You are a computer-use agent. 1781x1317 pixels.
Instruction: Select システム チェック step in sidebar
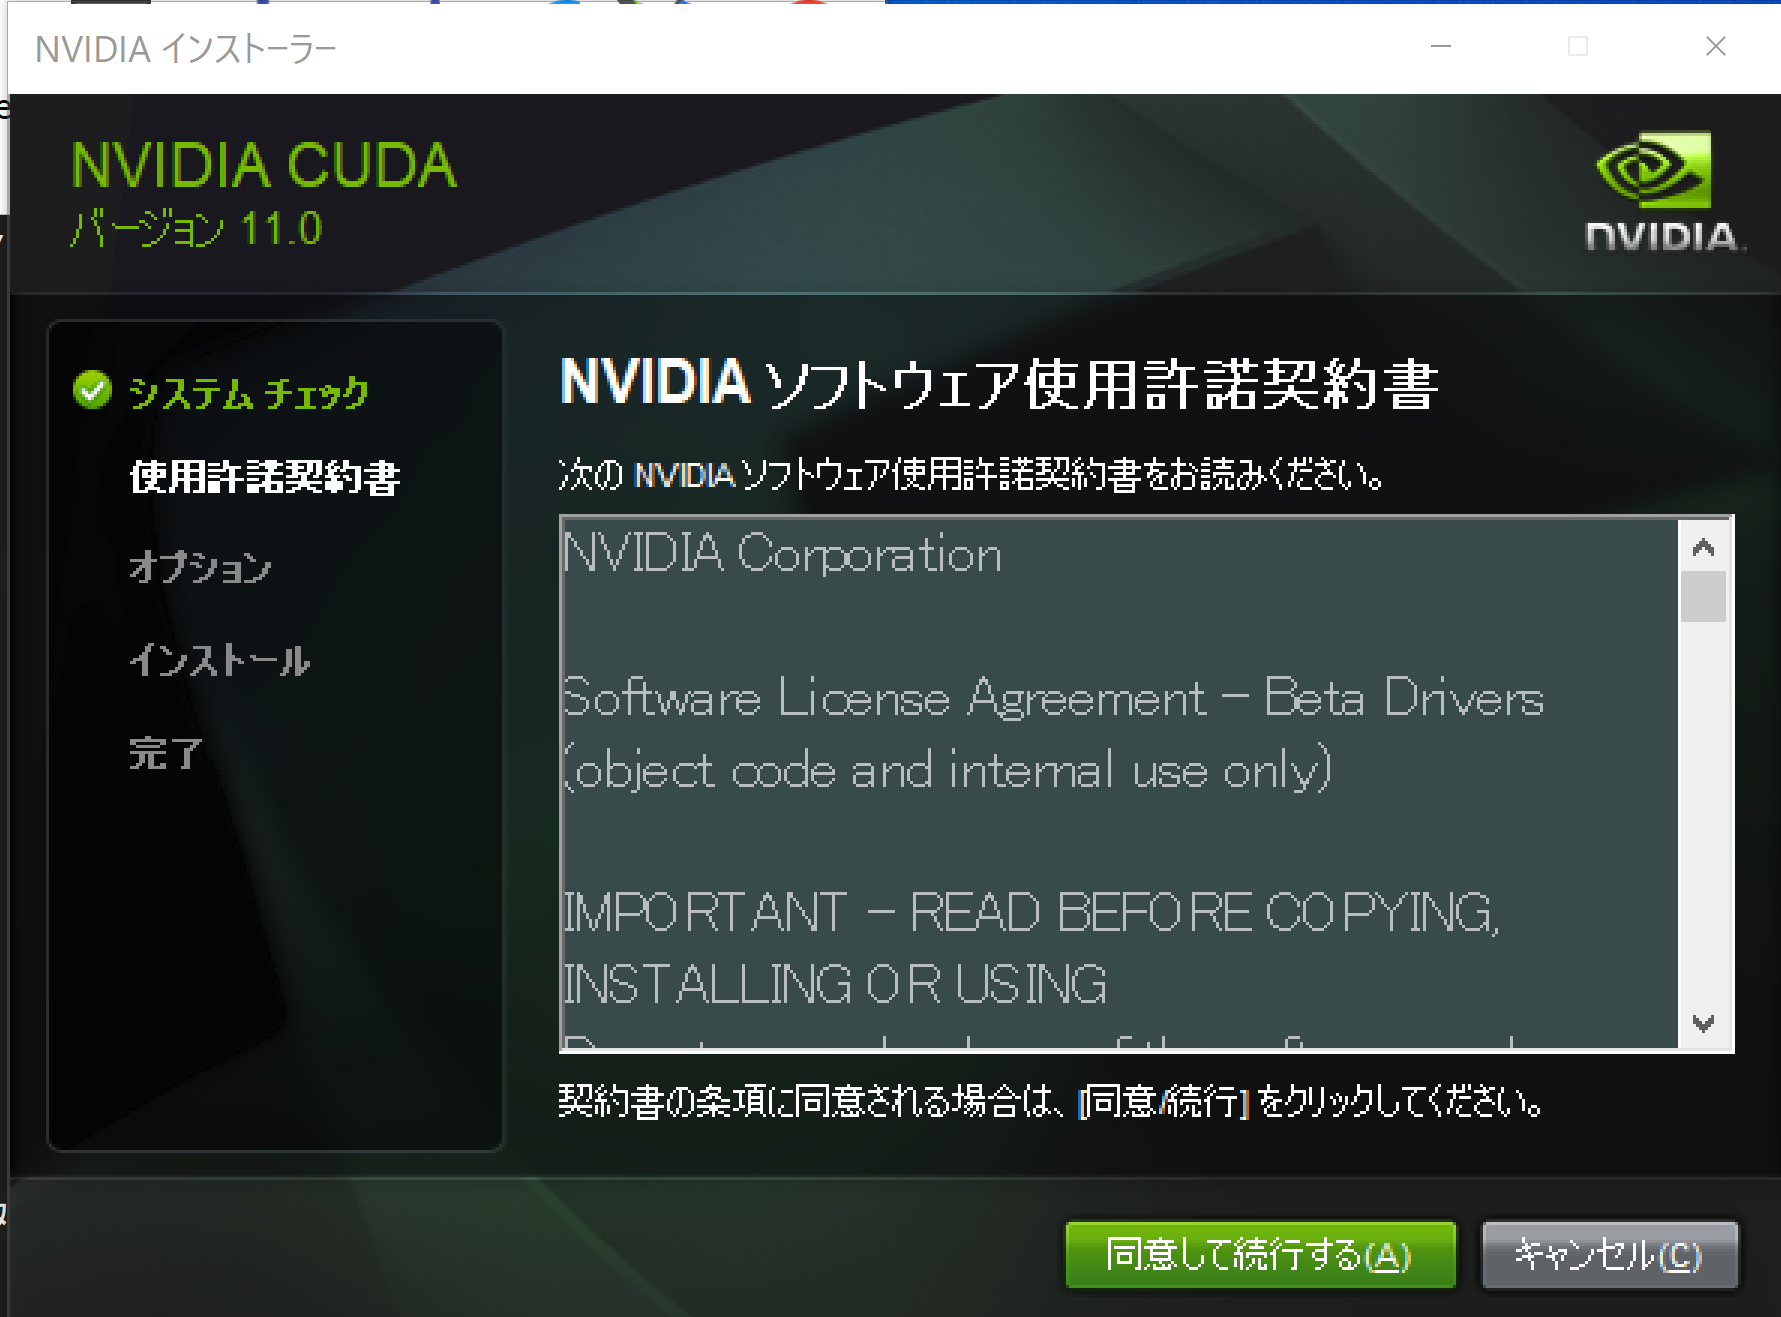(x=249, y=393)
